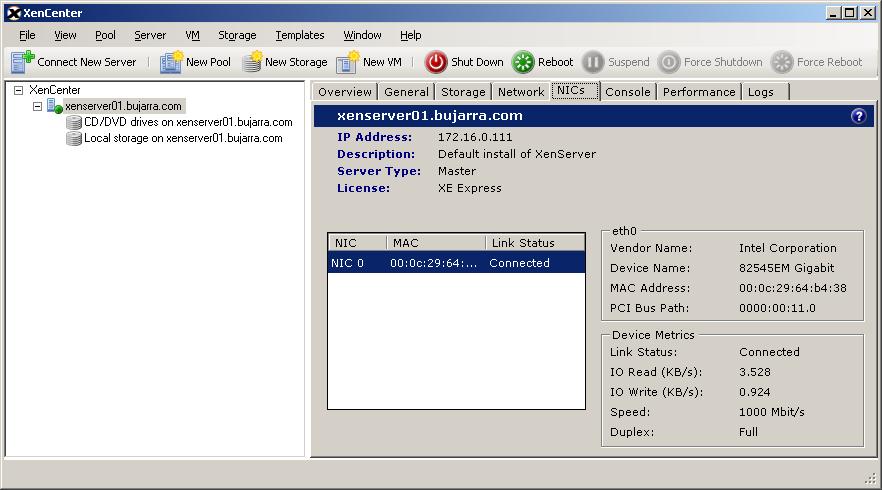Click the Shut Down button label
The image size is (882, 490).
tap(477, 62)
